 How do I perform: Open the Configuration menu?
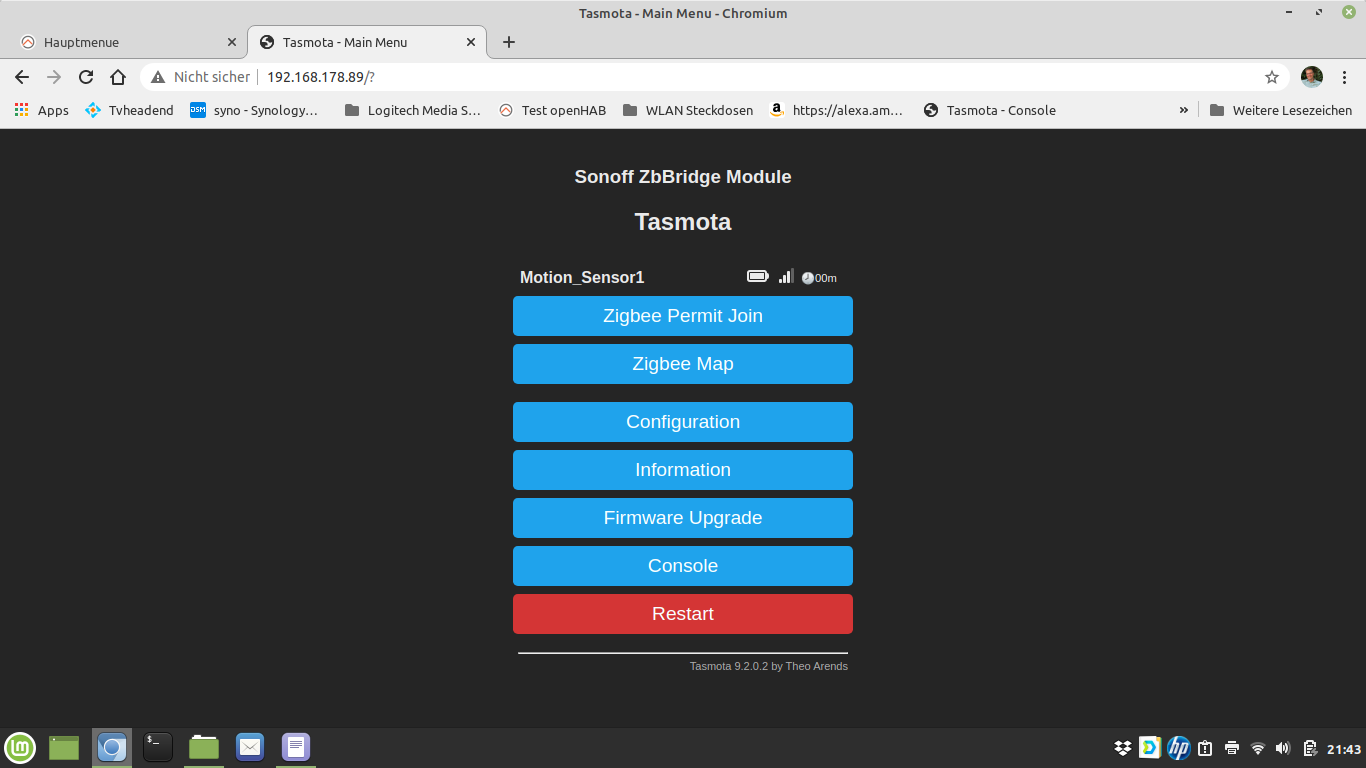coord(683,422)
